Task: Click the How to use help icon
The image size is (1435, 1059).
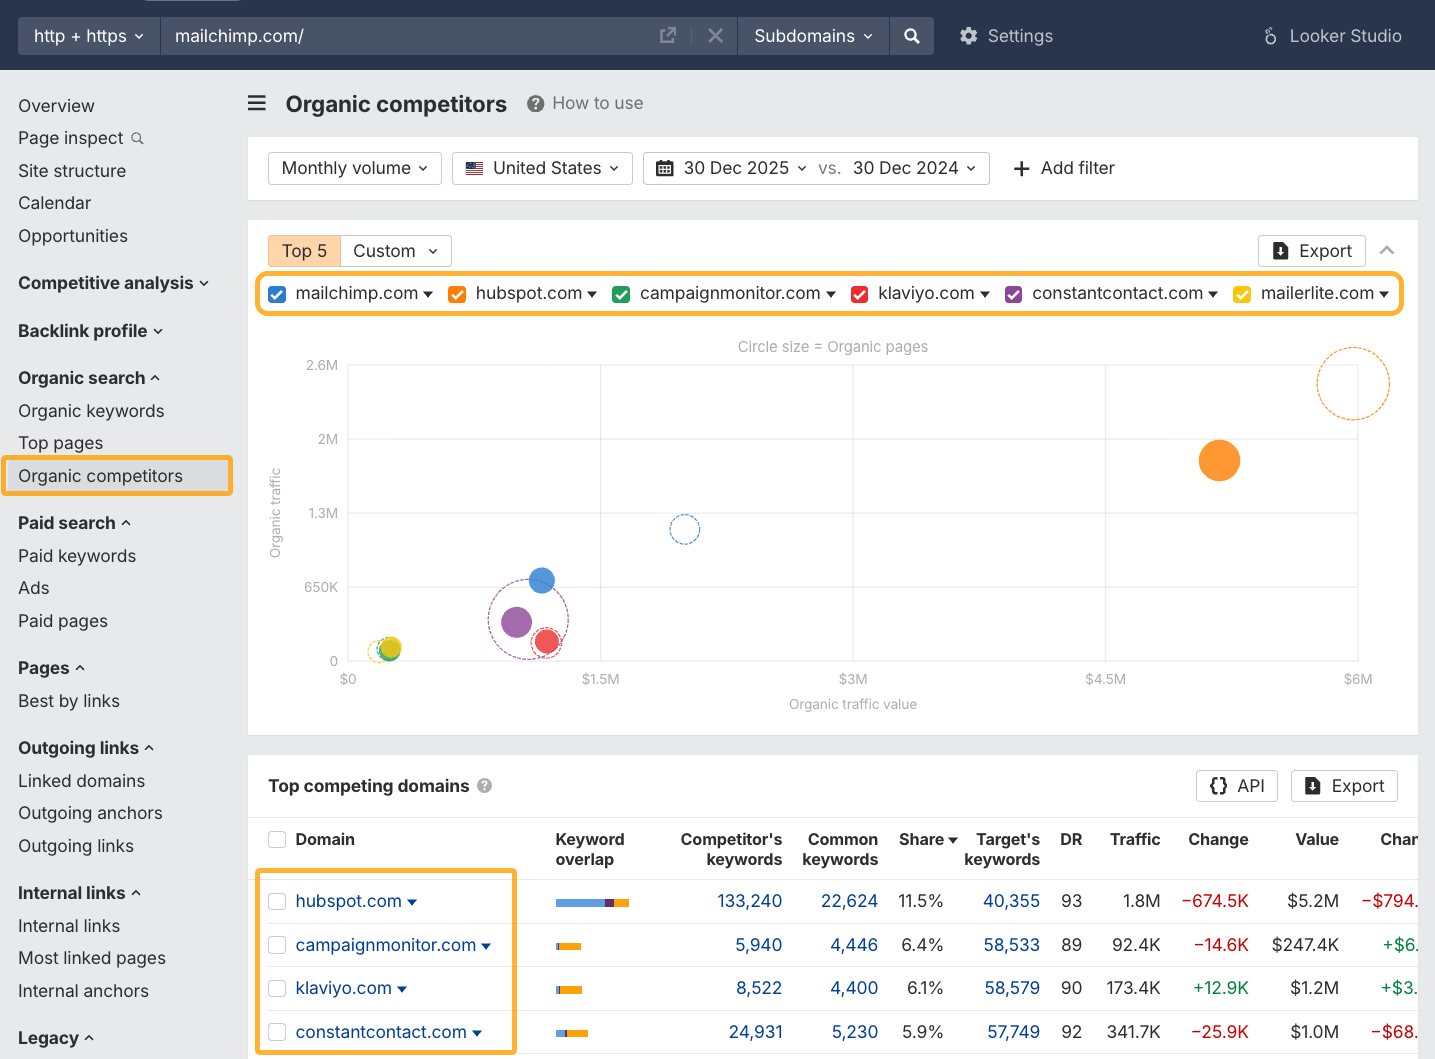Action: 534,103
